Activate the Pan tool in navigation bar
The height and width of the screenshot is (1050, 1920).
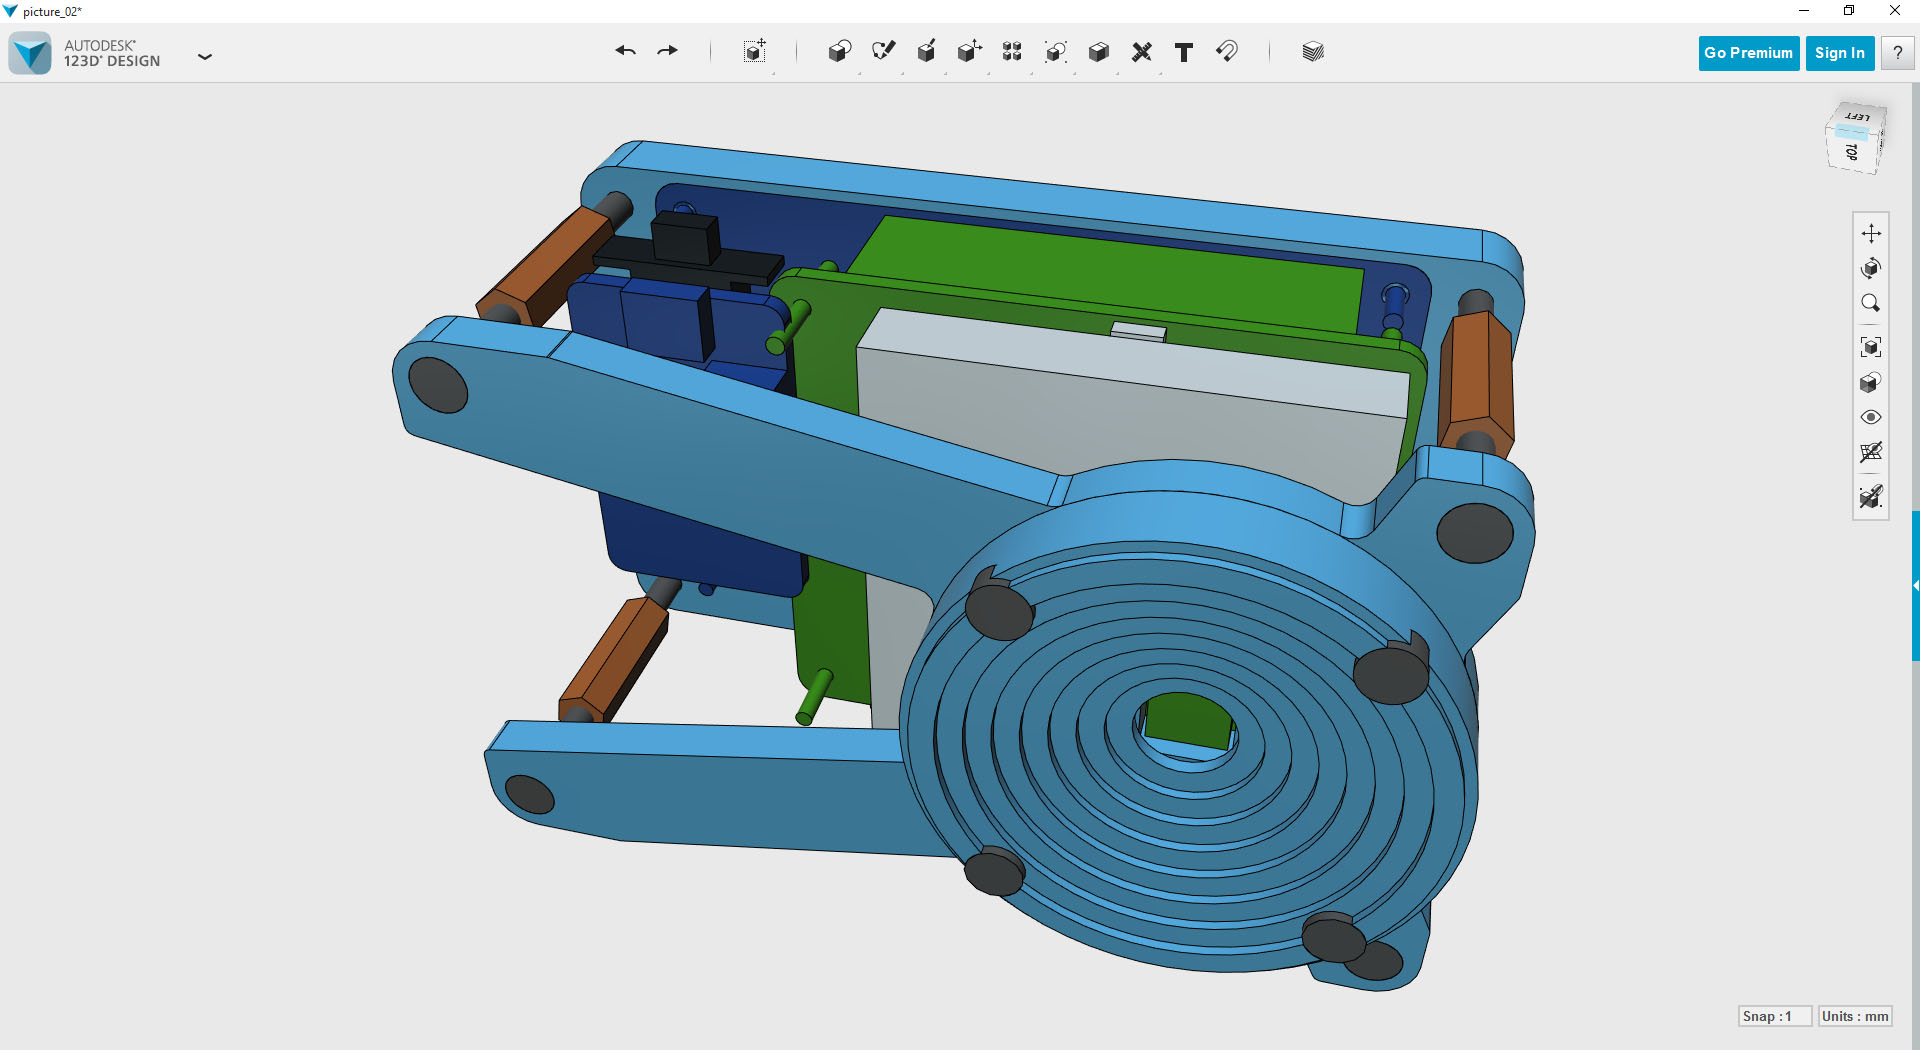(x=1870, y=233)
